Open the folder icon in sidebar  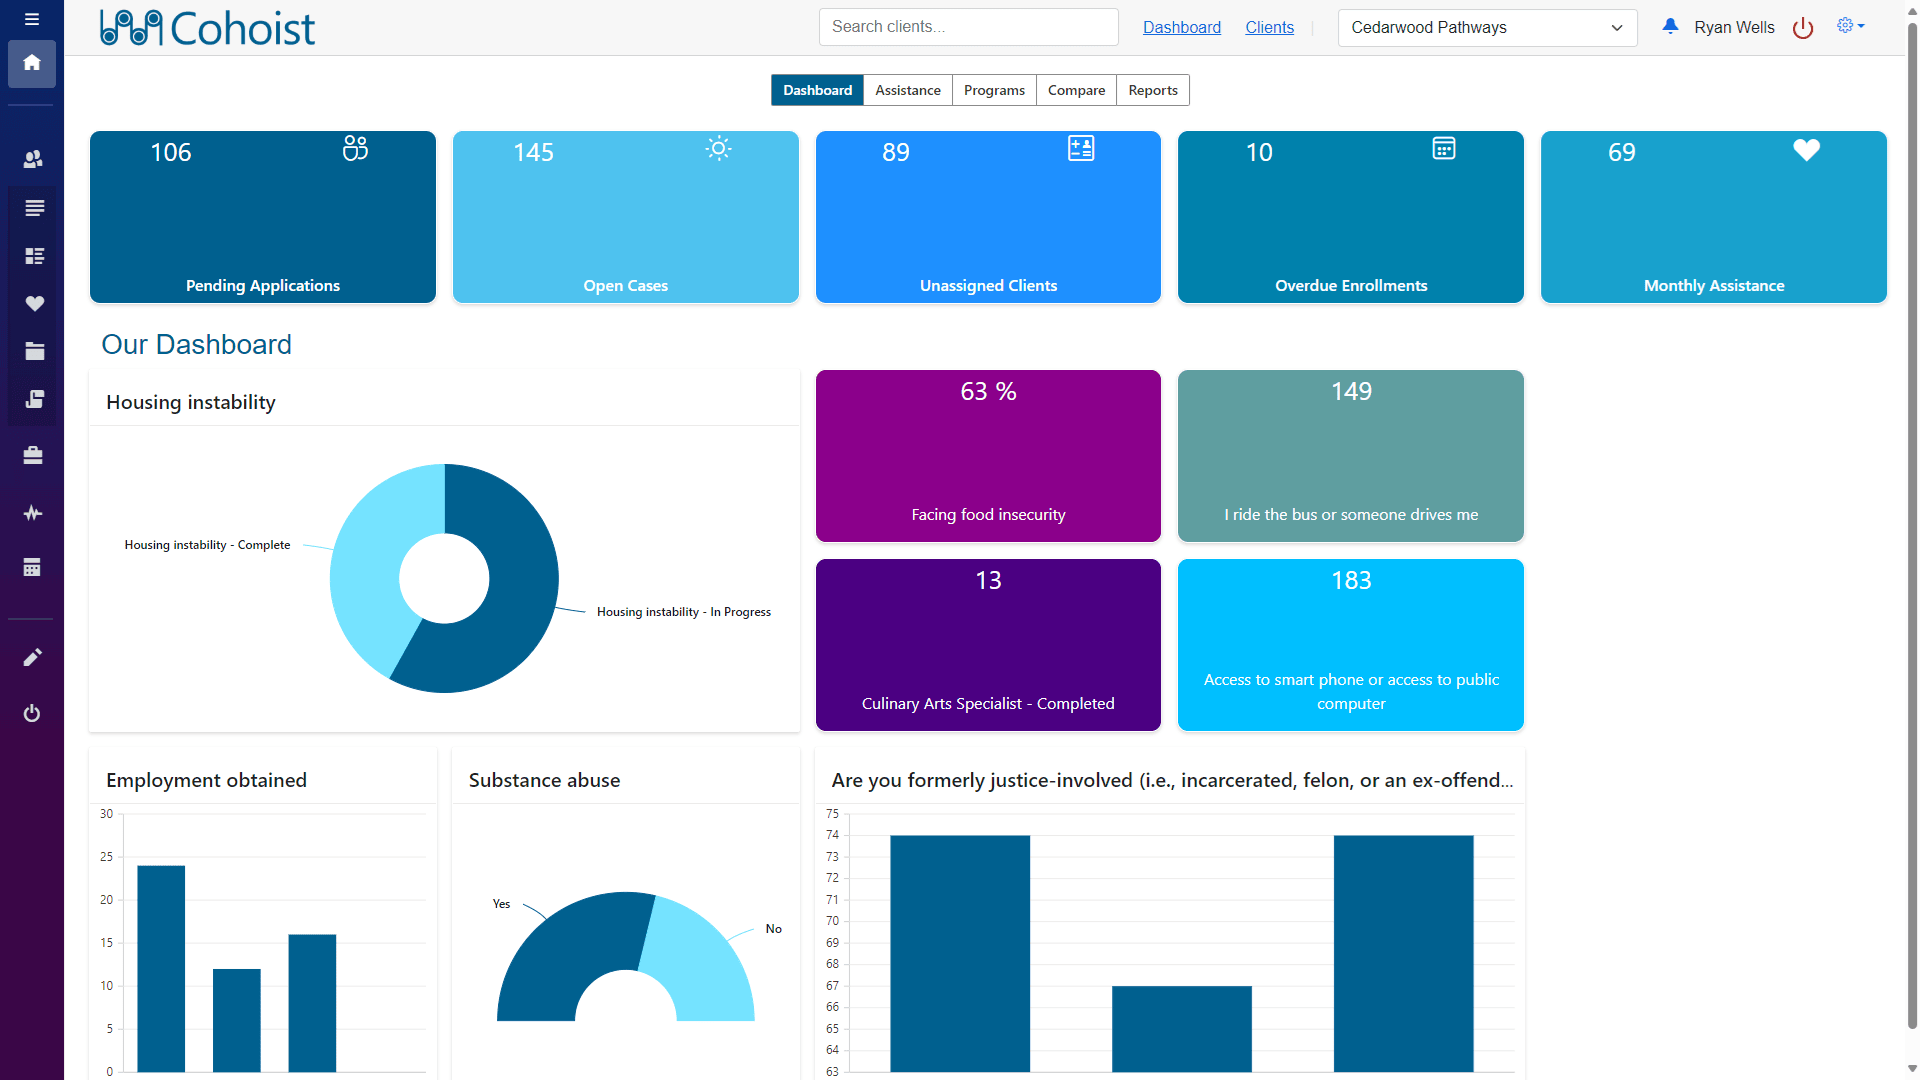pos(34,351)
